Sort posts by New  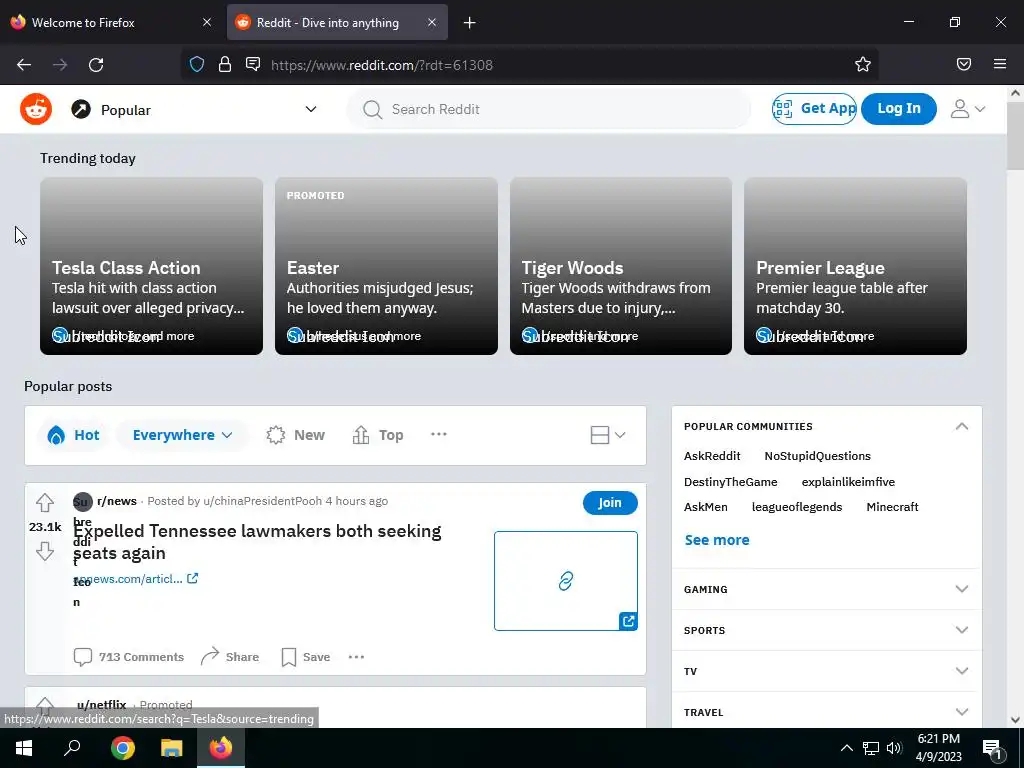[x=295, y=435]
